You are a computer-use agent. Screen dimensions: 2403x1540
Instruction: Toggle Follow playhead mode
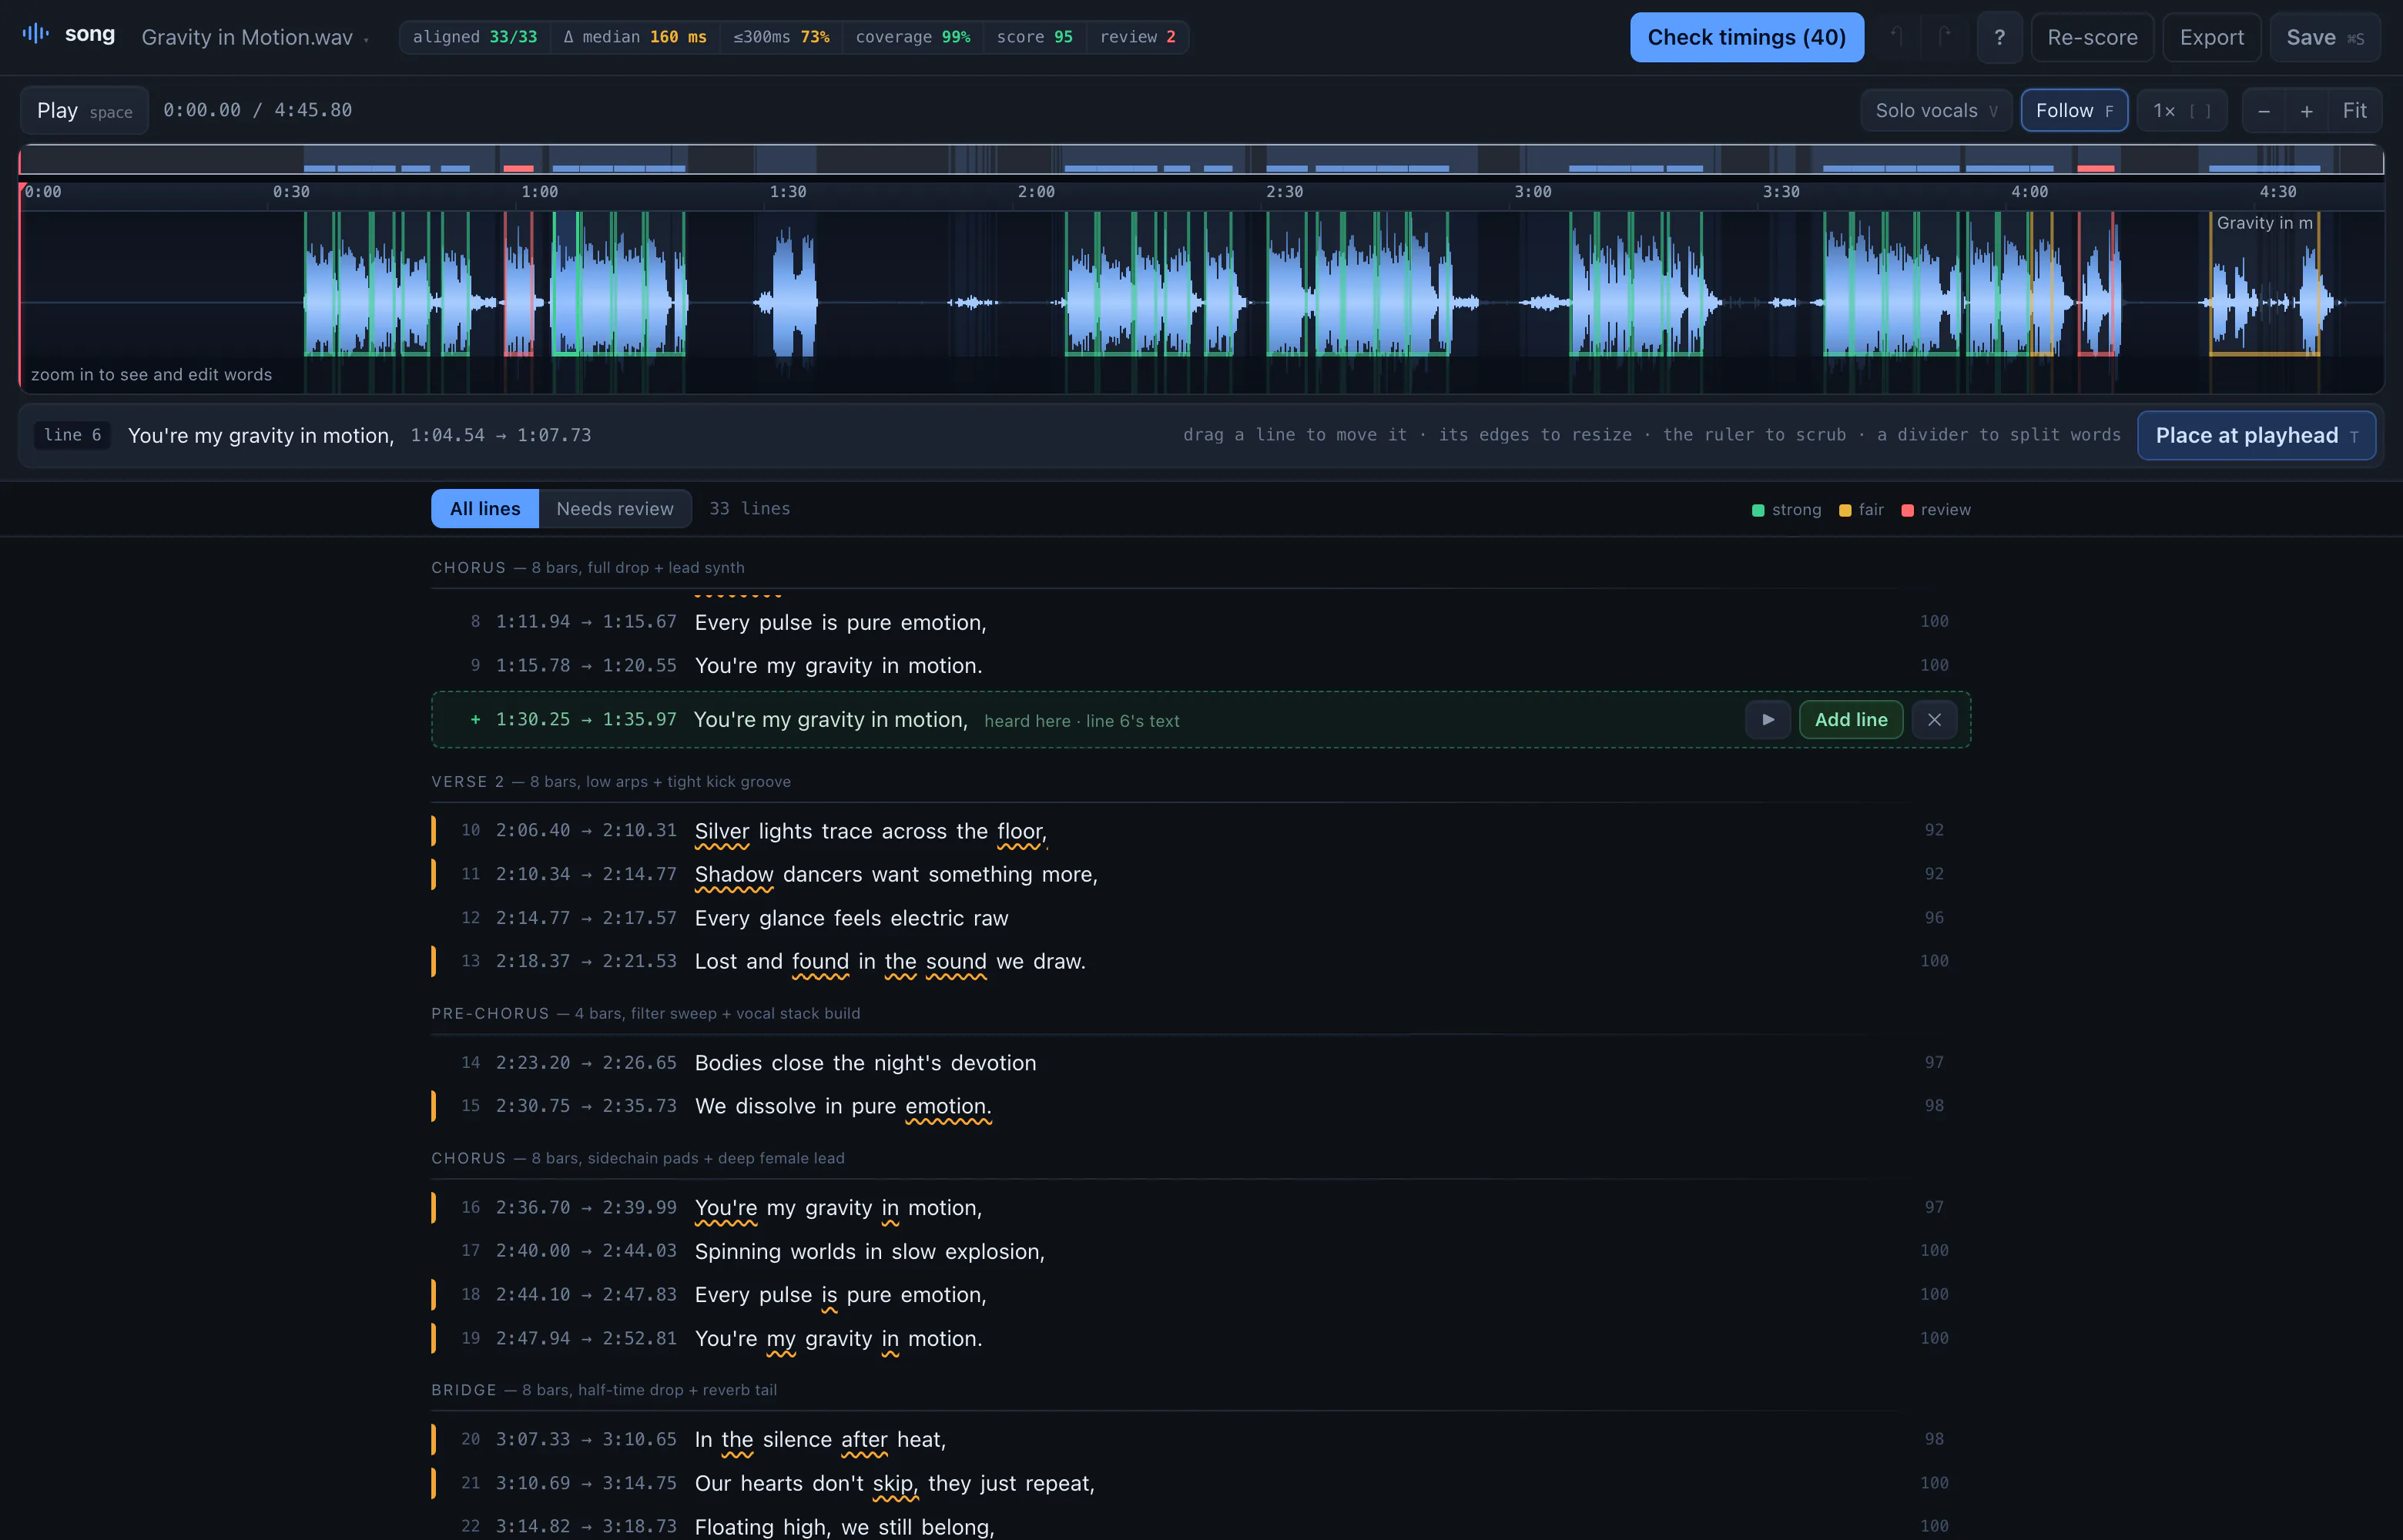[x=2073, y=111]
